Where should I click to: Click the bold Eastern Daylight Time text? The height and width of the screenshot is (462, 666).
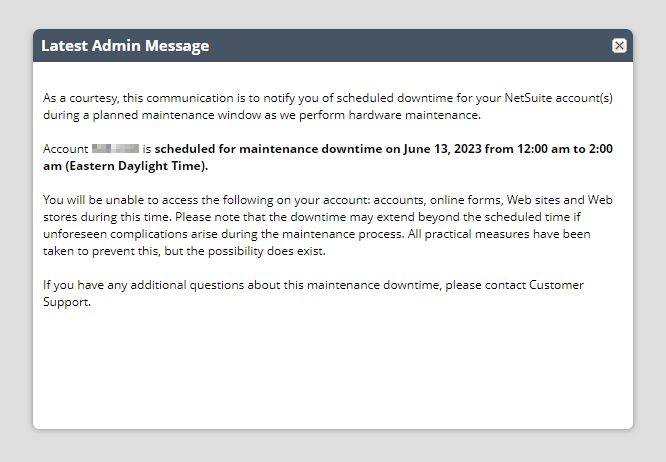[x=135, y=166]
